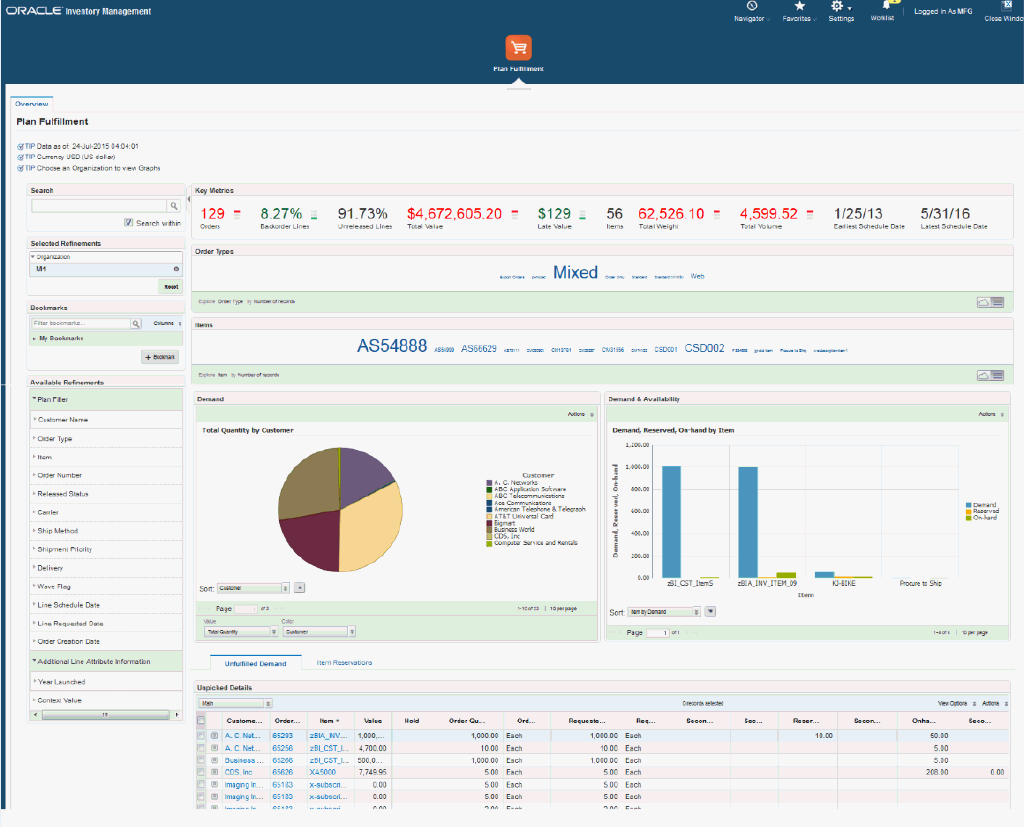
Task: Open Actions menu in Demand panel
Action: tap(580, 414)
